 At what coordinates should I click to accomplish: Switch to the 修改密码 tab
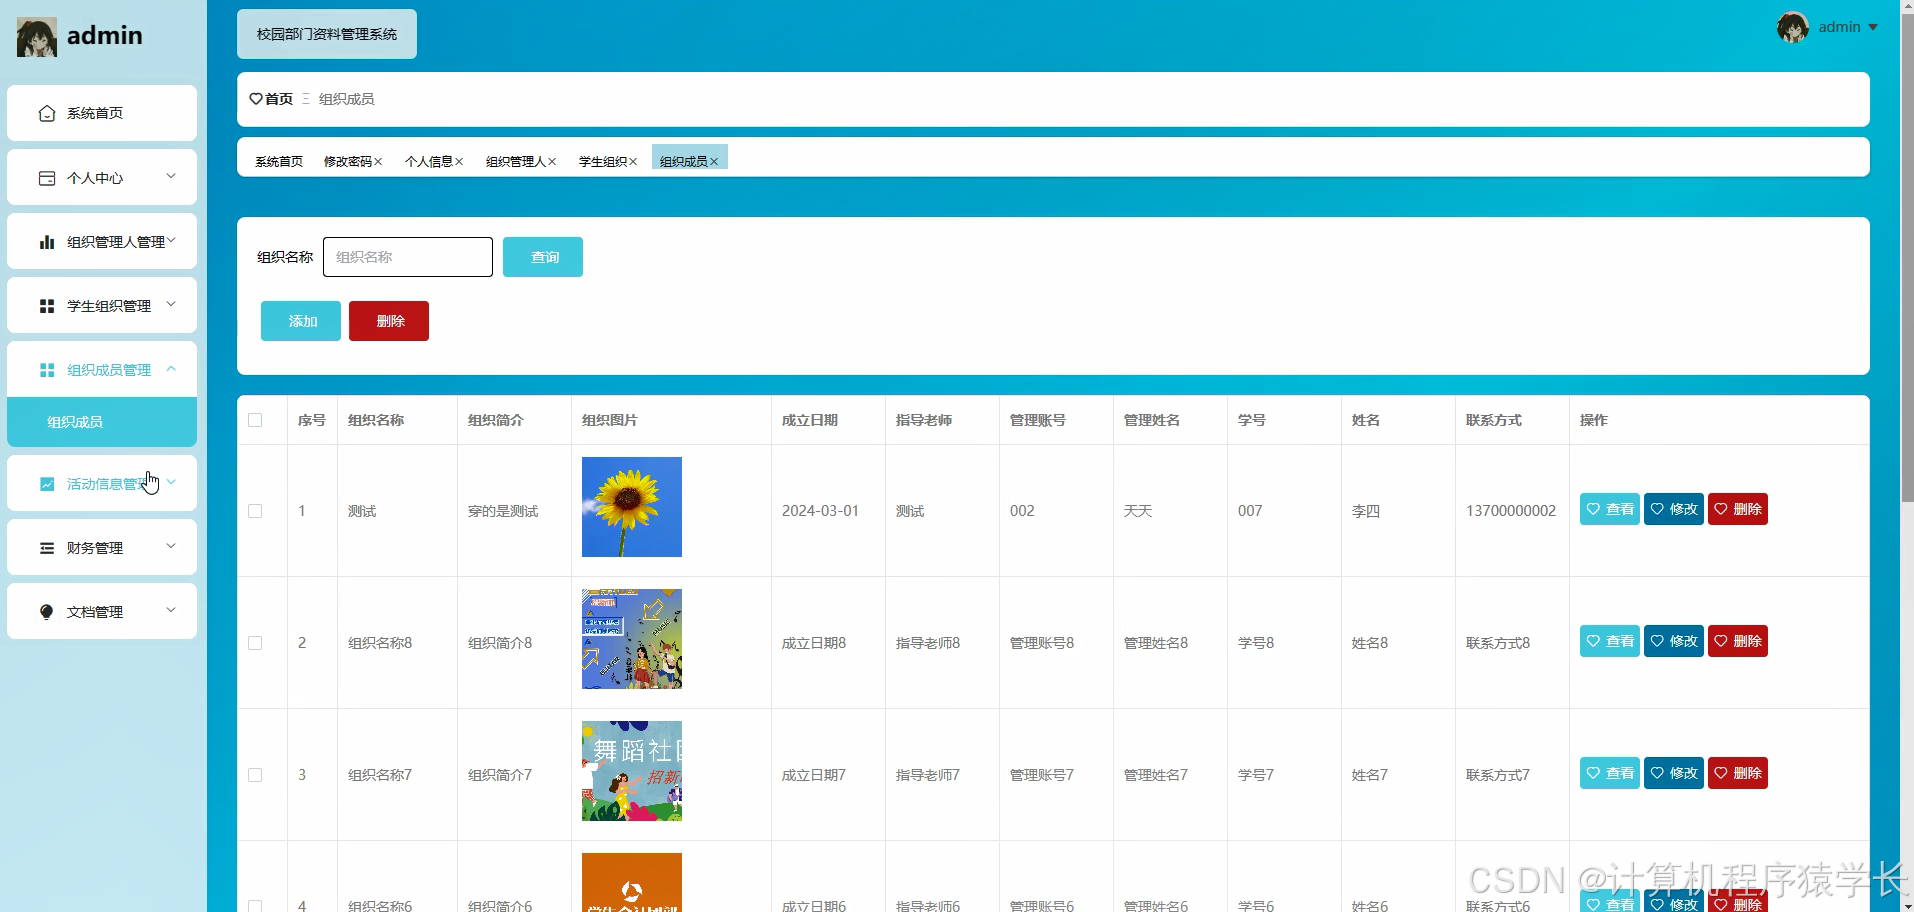pos(347,161)
